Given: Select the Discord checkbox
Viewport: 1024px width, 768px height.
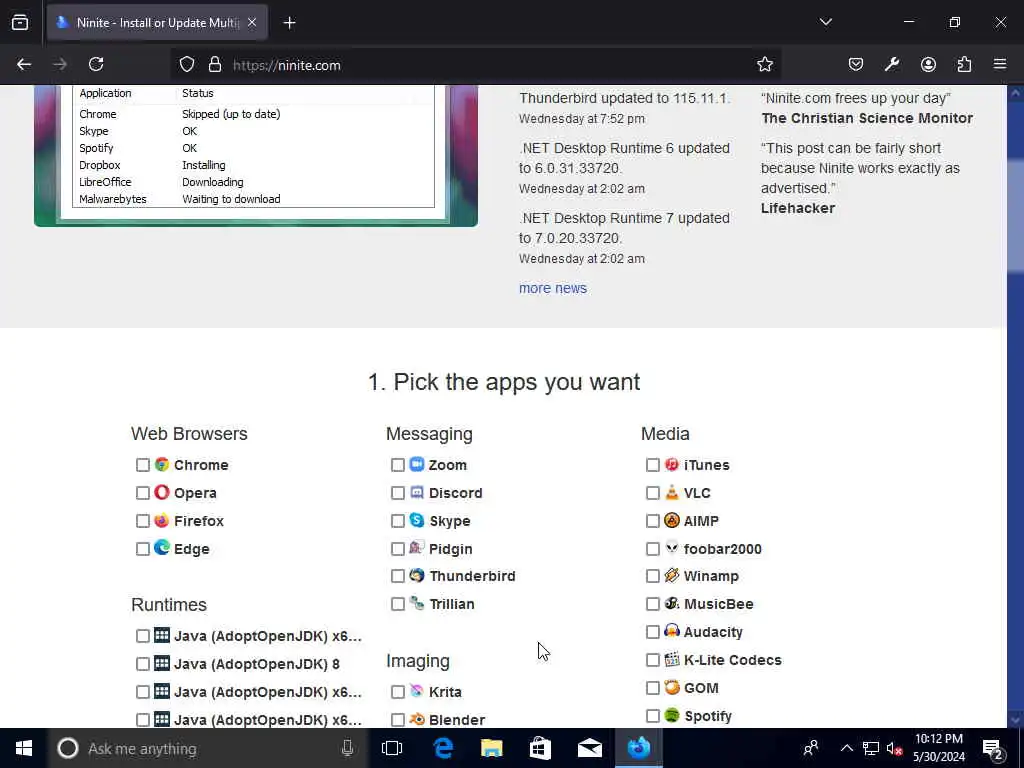Looking at the screenshot, I should 398,493.
